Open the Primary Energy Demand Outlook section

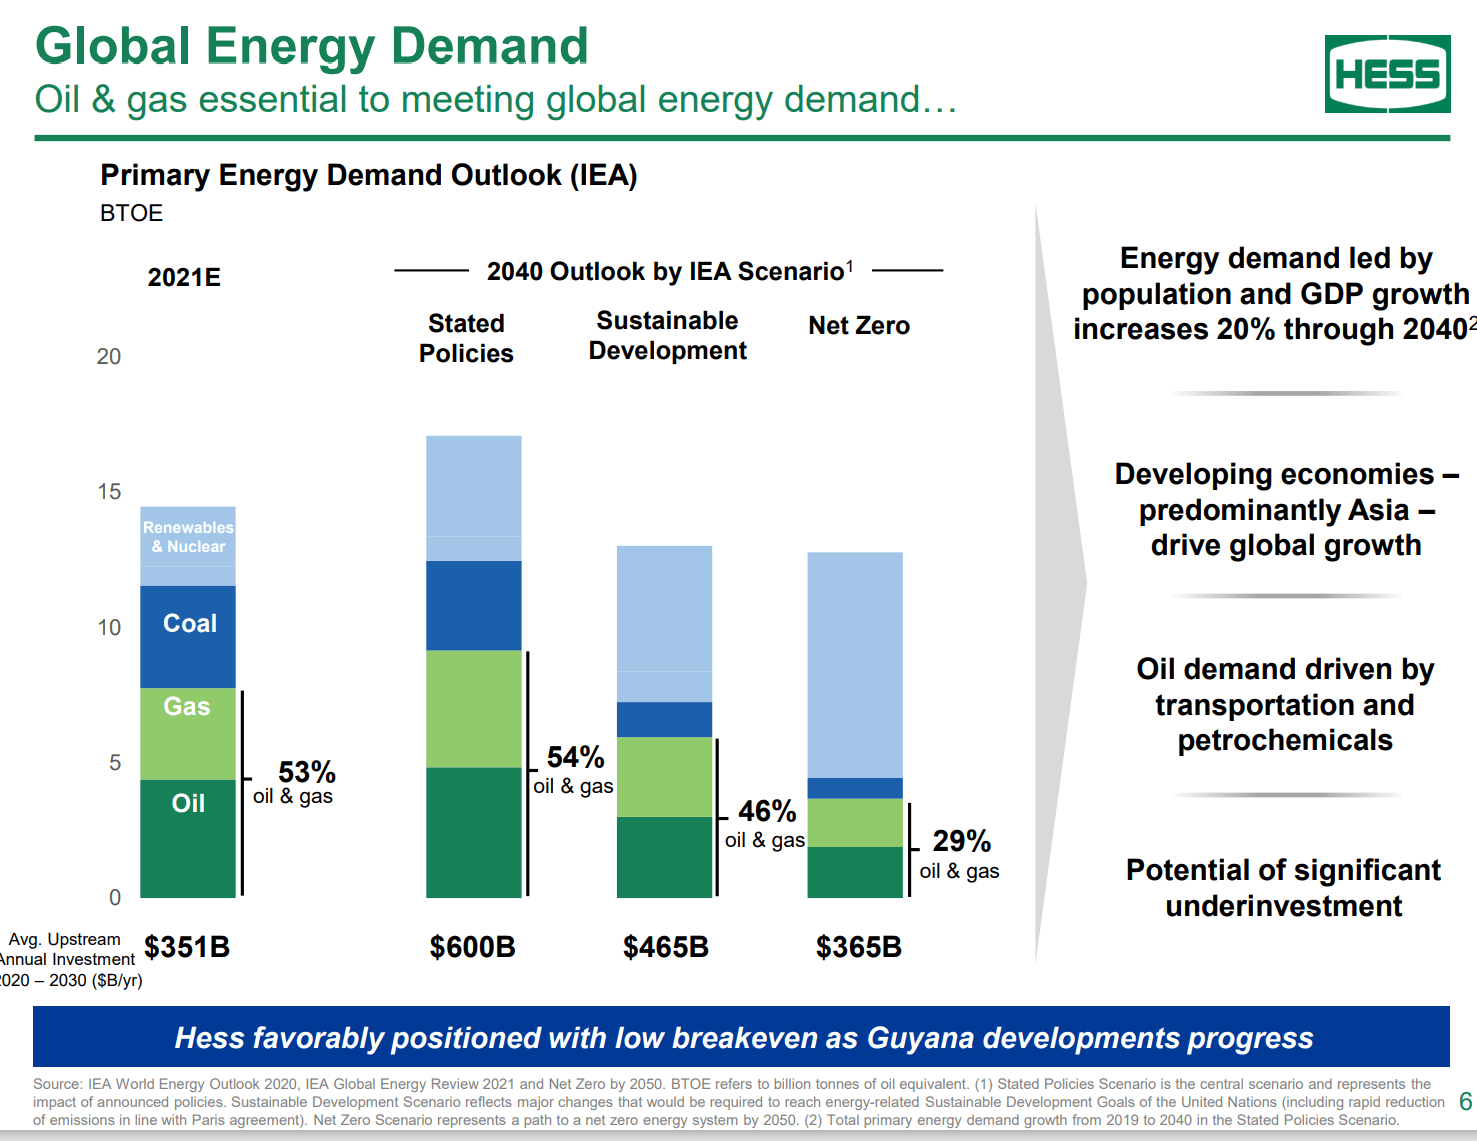(369, 175)
